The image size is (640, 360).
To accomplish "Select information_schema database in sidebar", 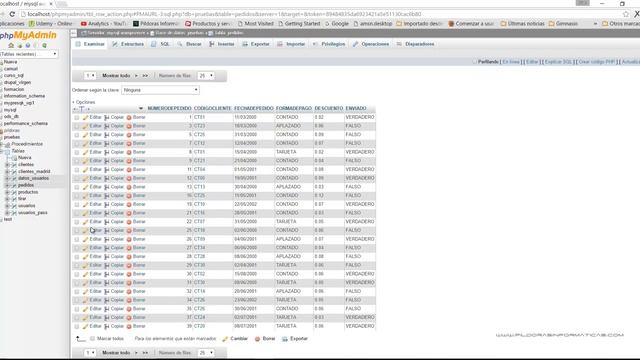I will pos(24,96).
